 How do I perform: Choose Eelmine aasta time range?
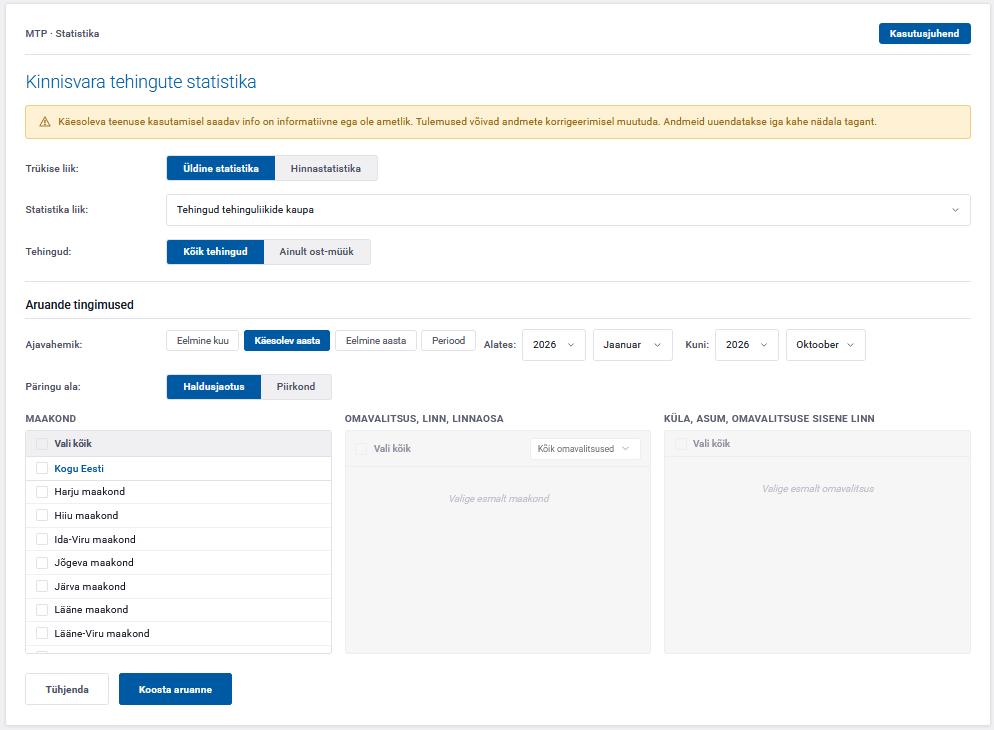(x=376, y=340)
